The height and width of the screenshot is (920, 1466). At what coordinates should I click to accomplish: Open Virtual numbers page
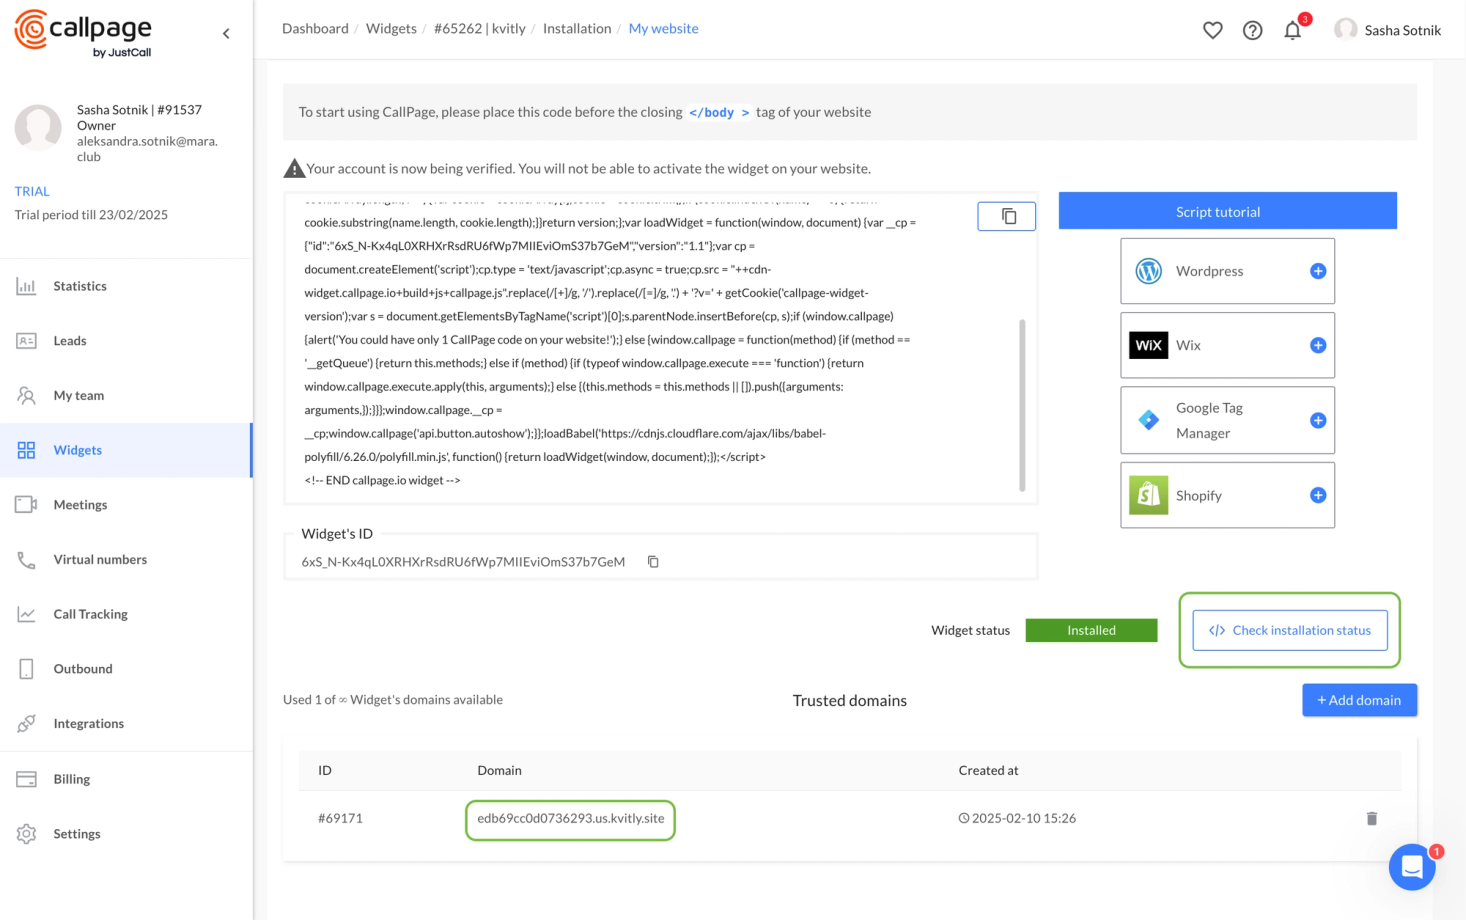click(126, 560)
